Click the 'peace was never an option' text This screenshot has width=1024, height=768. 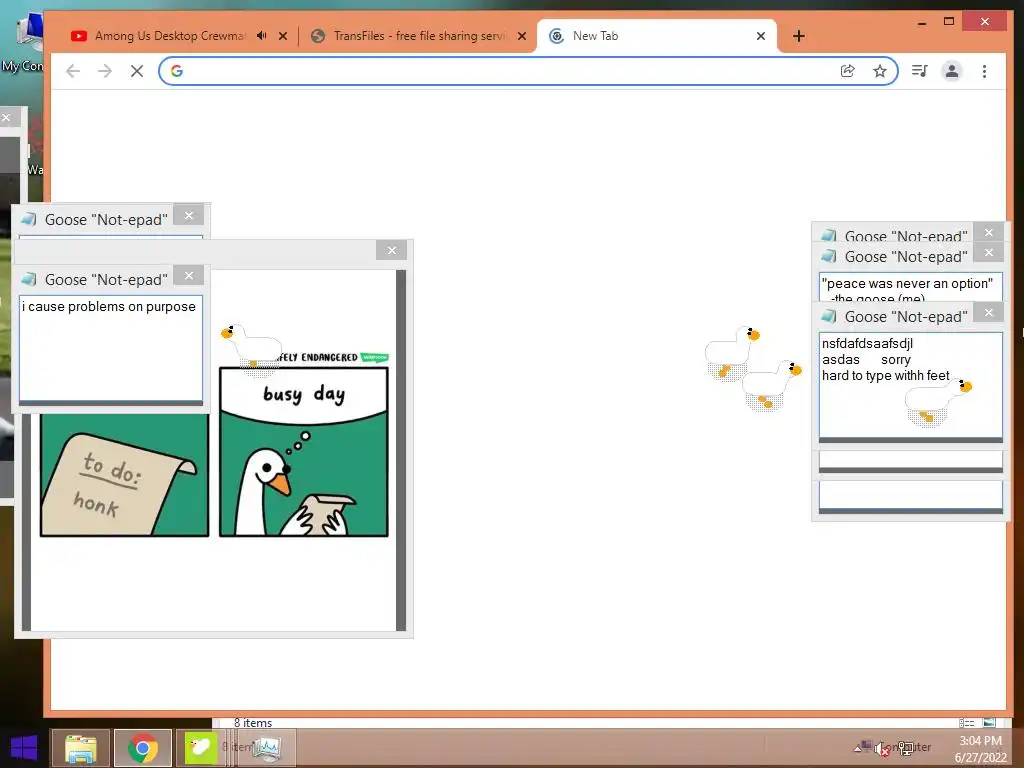(907, 283)
